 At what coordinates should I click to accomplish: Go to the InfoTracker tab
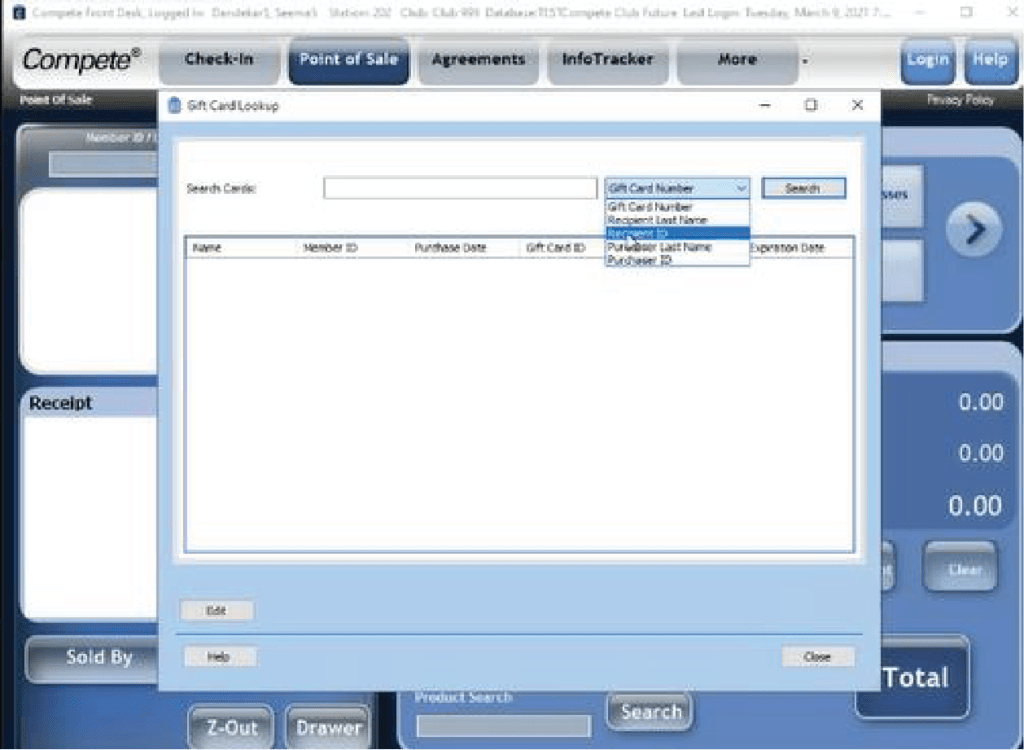pyautogui.click(x=607, y=60)
